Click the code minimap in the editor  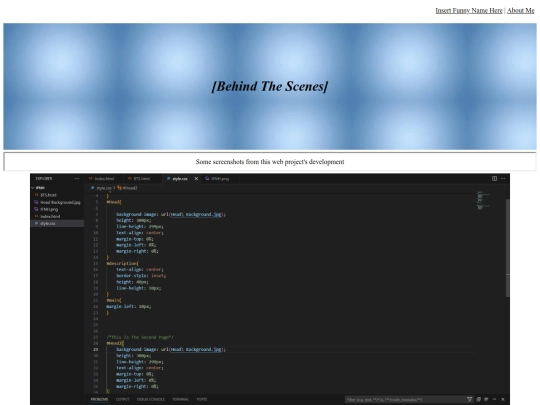coord(483,201)
